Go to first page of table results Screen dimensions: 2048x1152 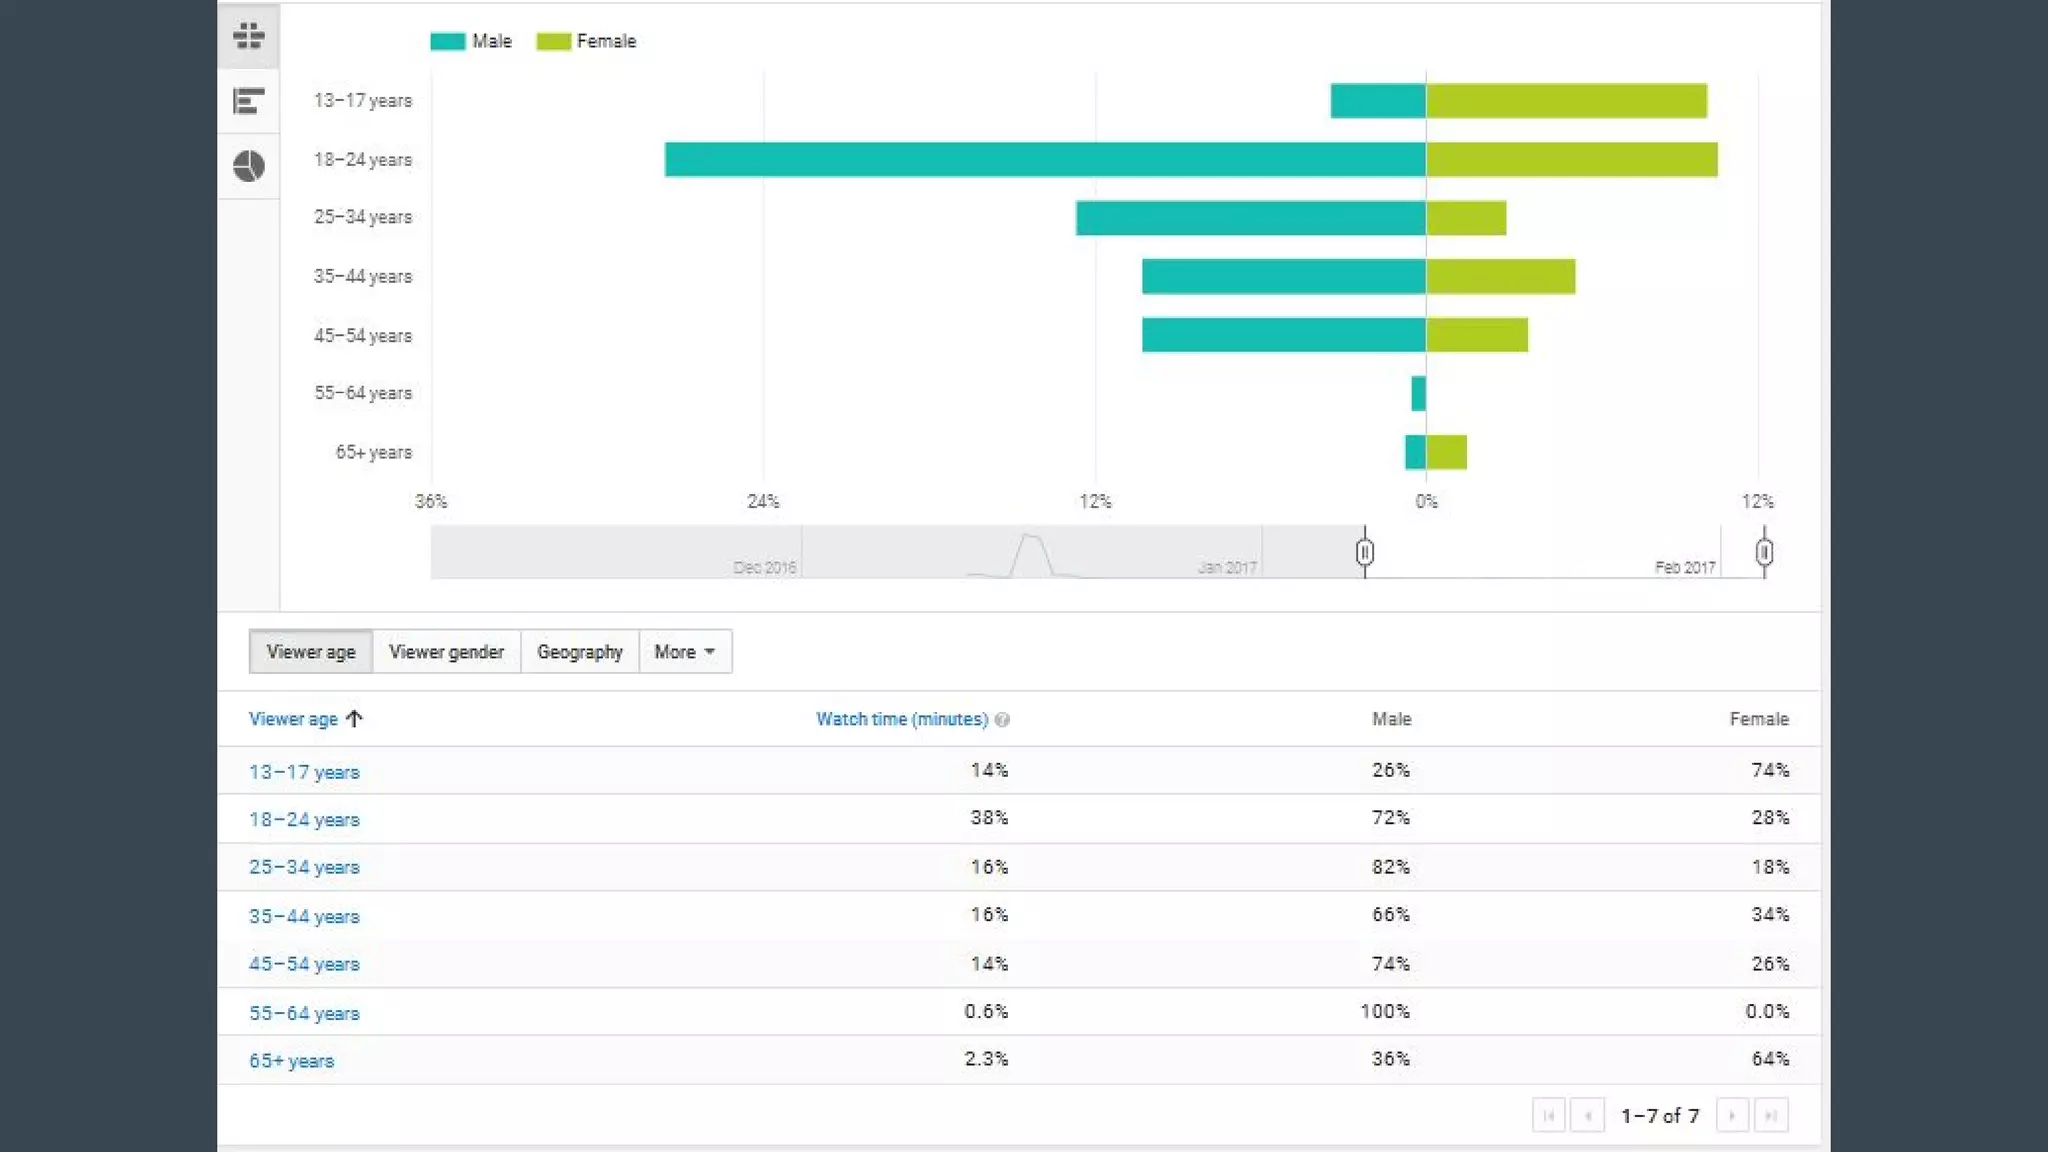click(1548, 1116)
